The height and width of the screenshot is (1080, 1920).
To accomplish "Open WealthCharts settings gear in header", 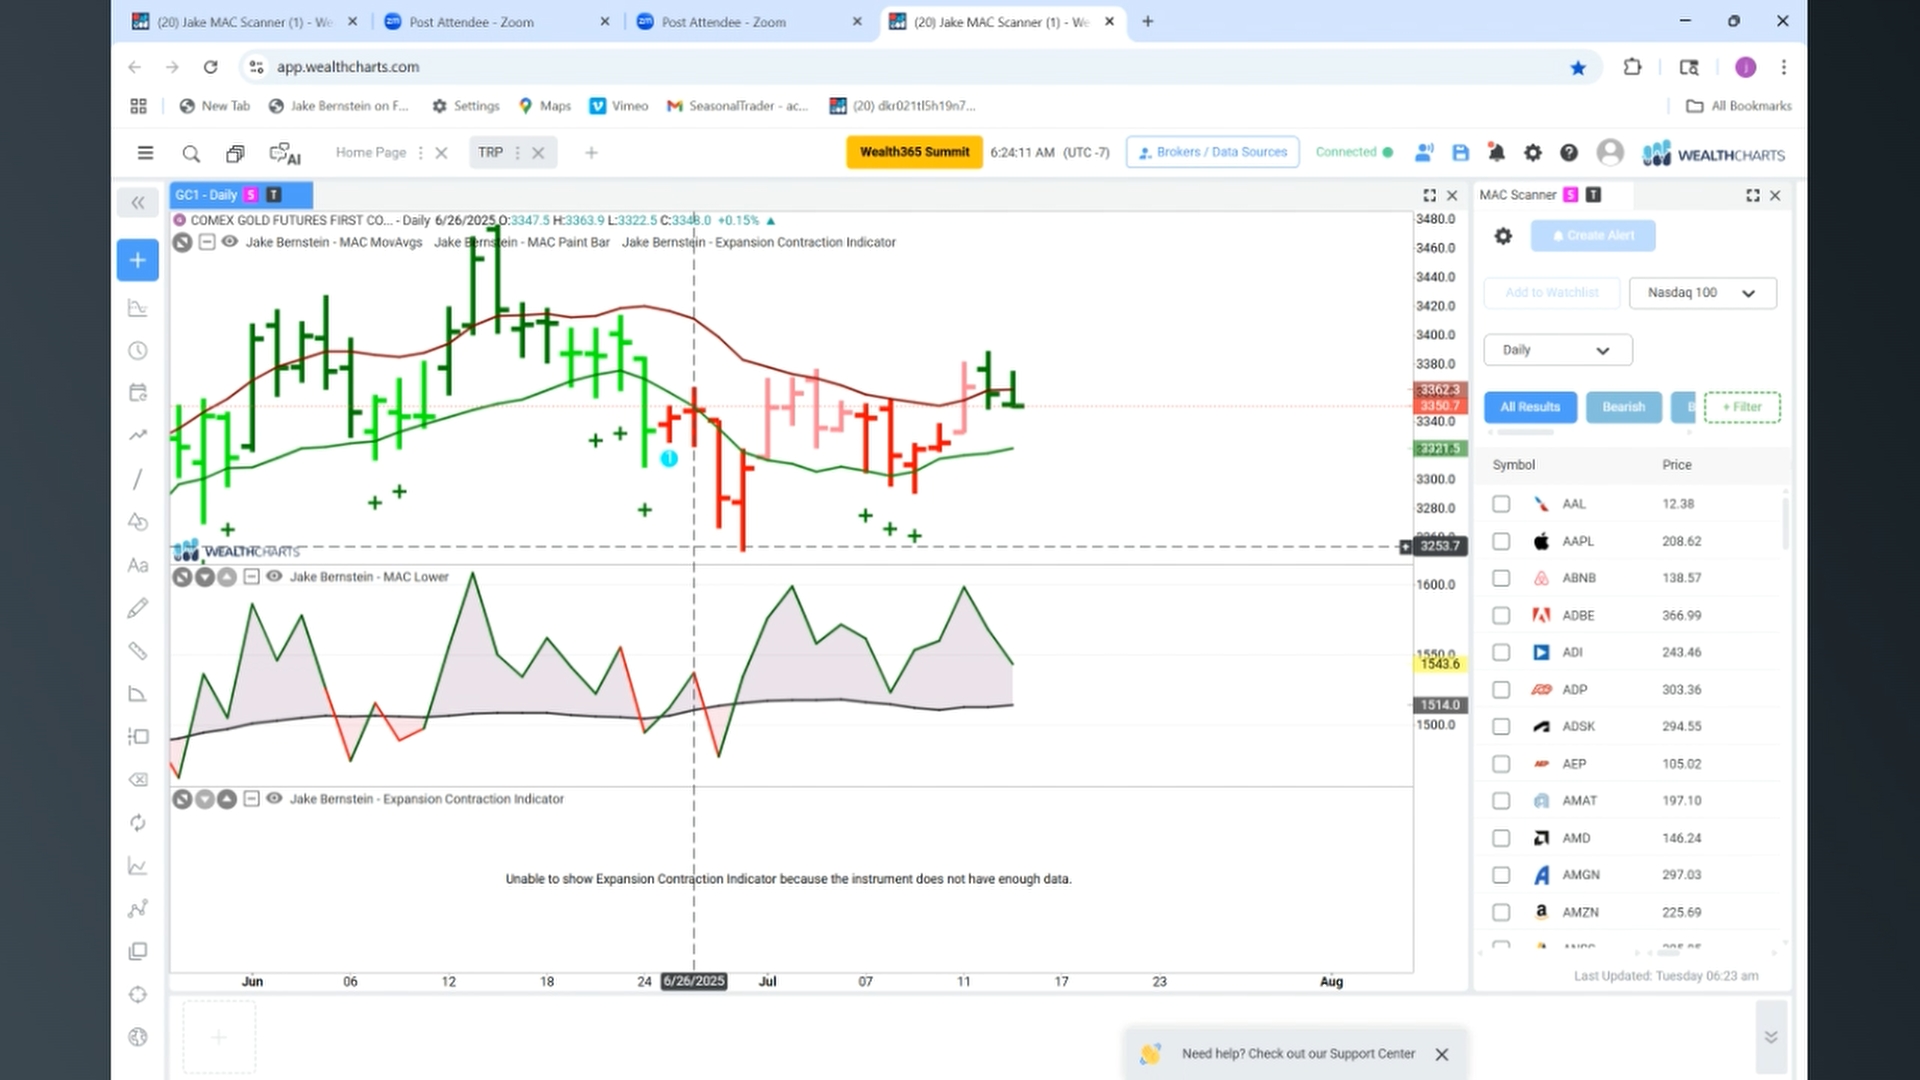I will point(1533,153).
